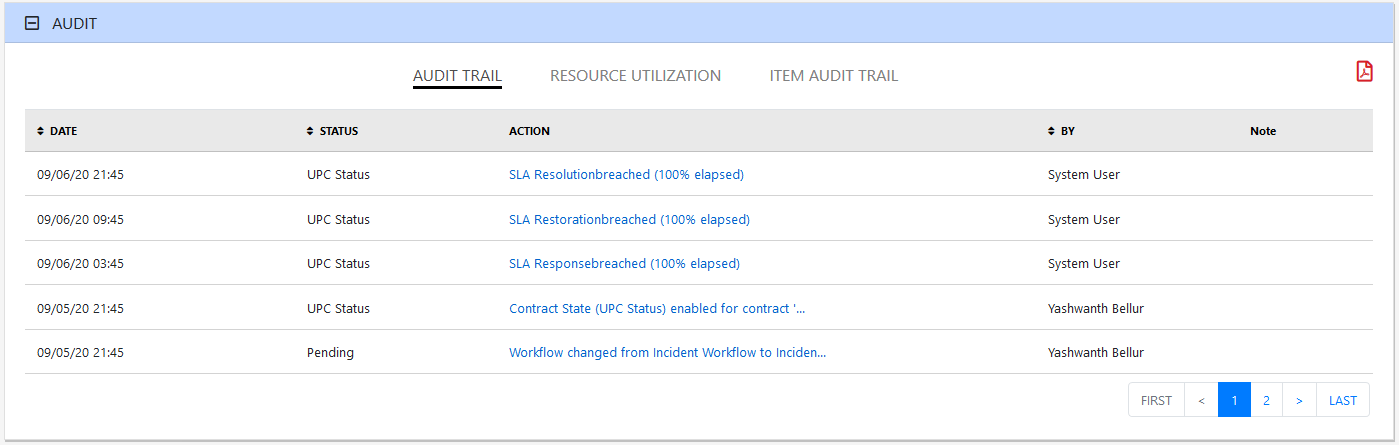Open ITEM AUDIT TRAIL tab

pyautogui.click(x=833, y=76)
